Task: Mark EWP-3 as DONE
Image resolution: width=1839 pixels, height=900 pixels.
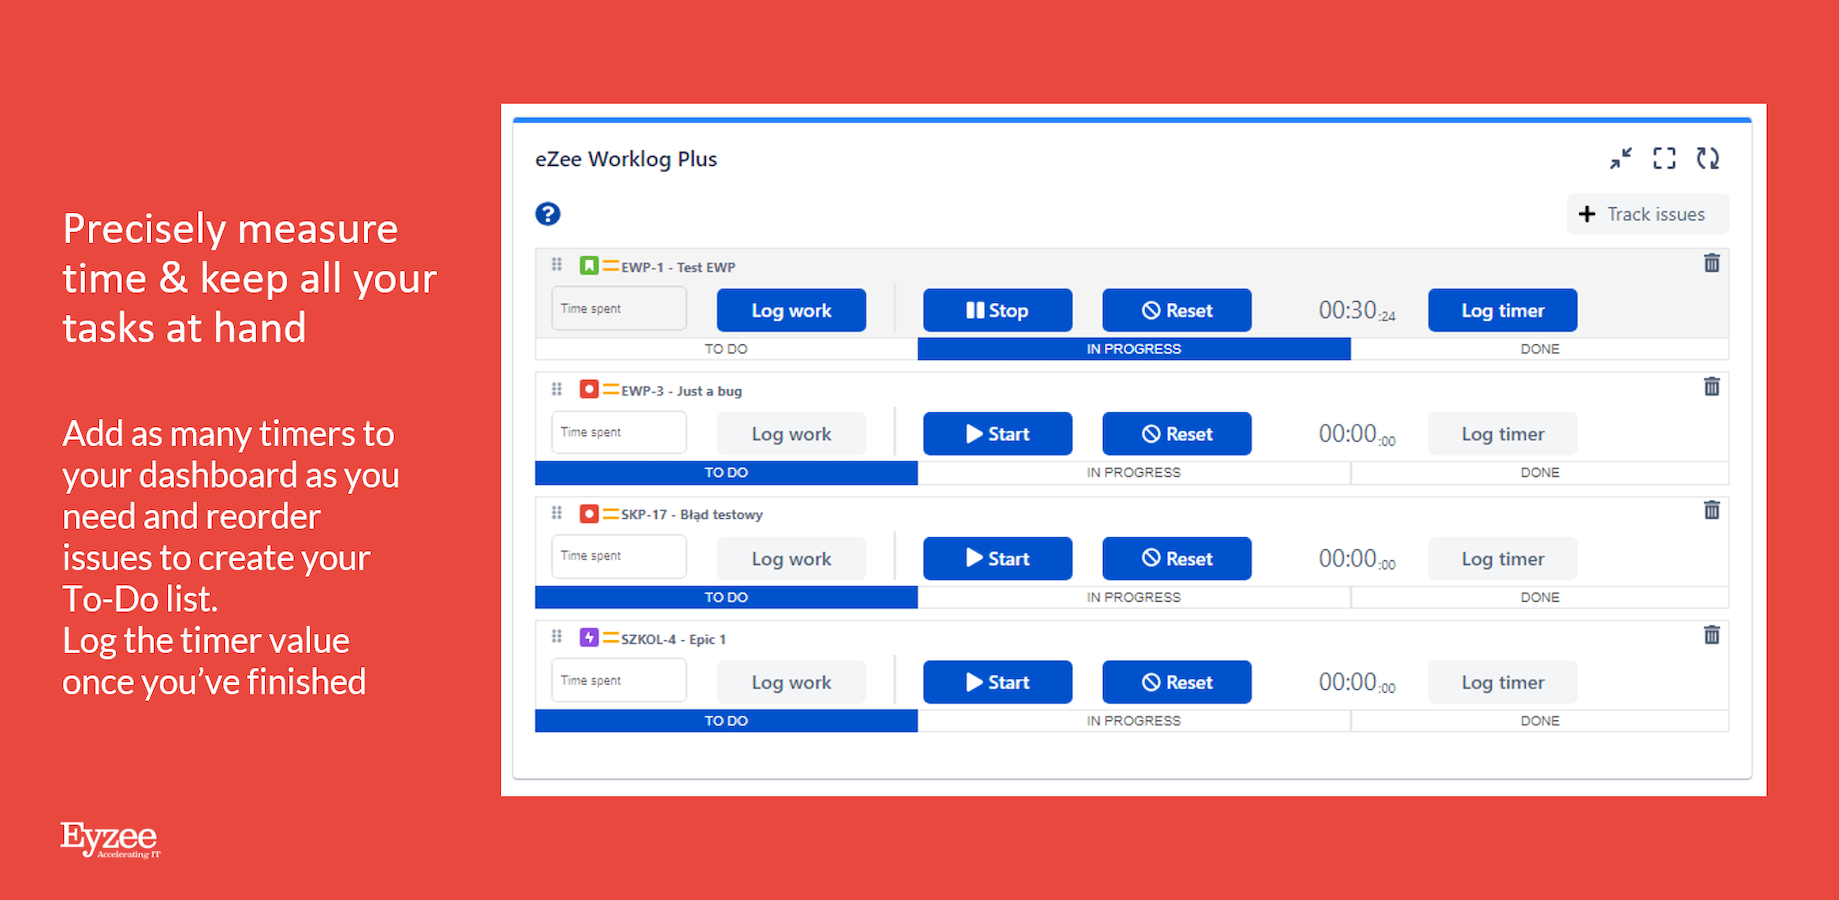Action: pyautogui.click(x=1540, y=473)
